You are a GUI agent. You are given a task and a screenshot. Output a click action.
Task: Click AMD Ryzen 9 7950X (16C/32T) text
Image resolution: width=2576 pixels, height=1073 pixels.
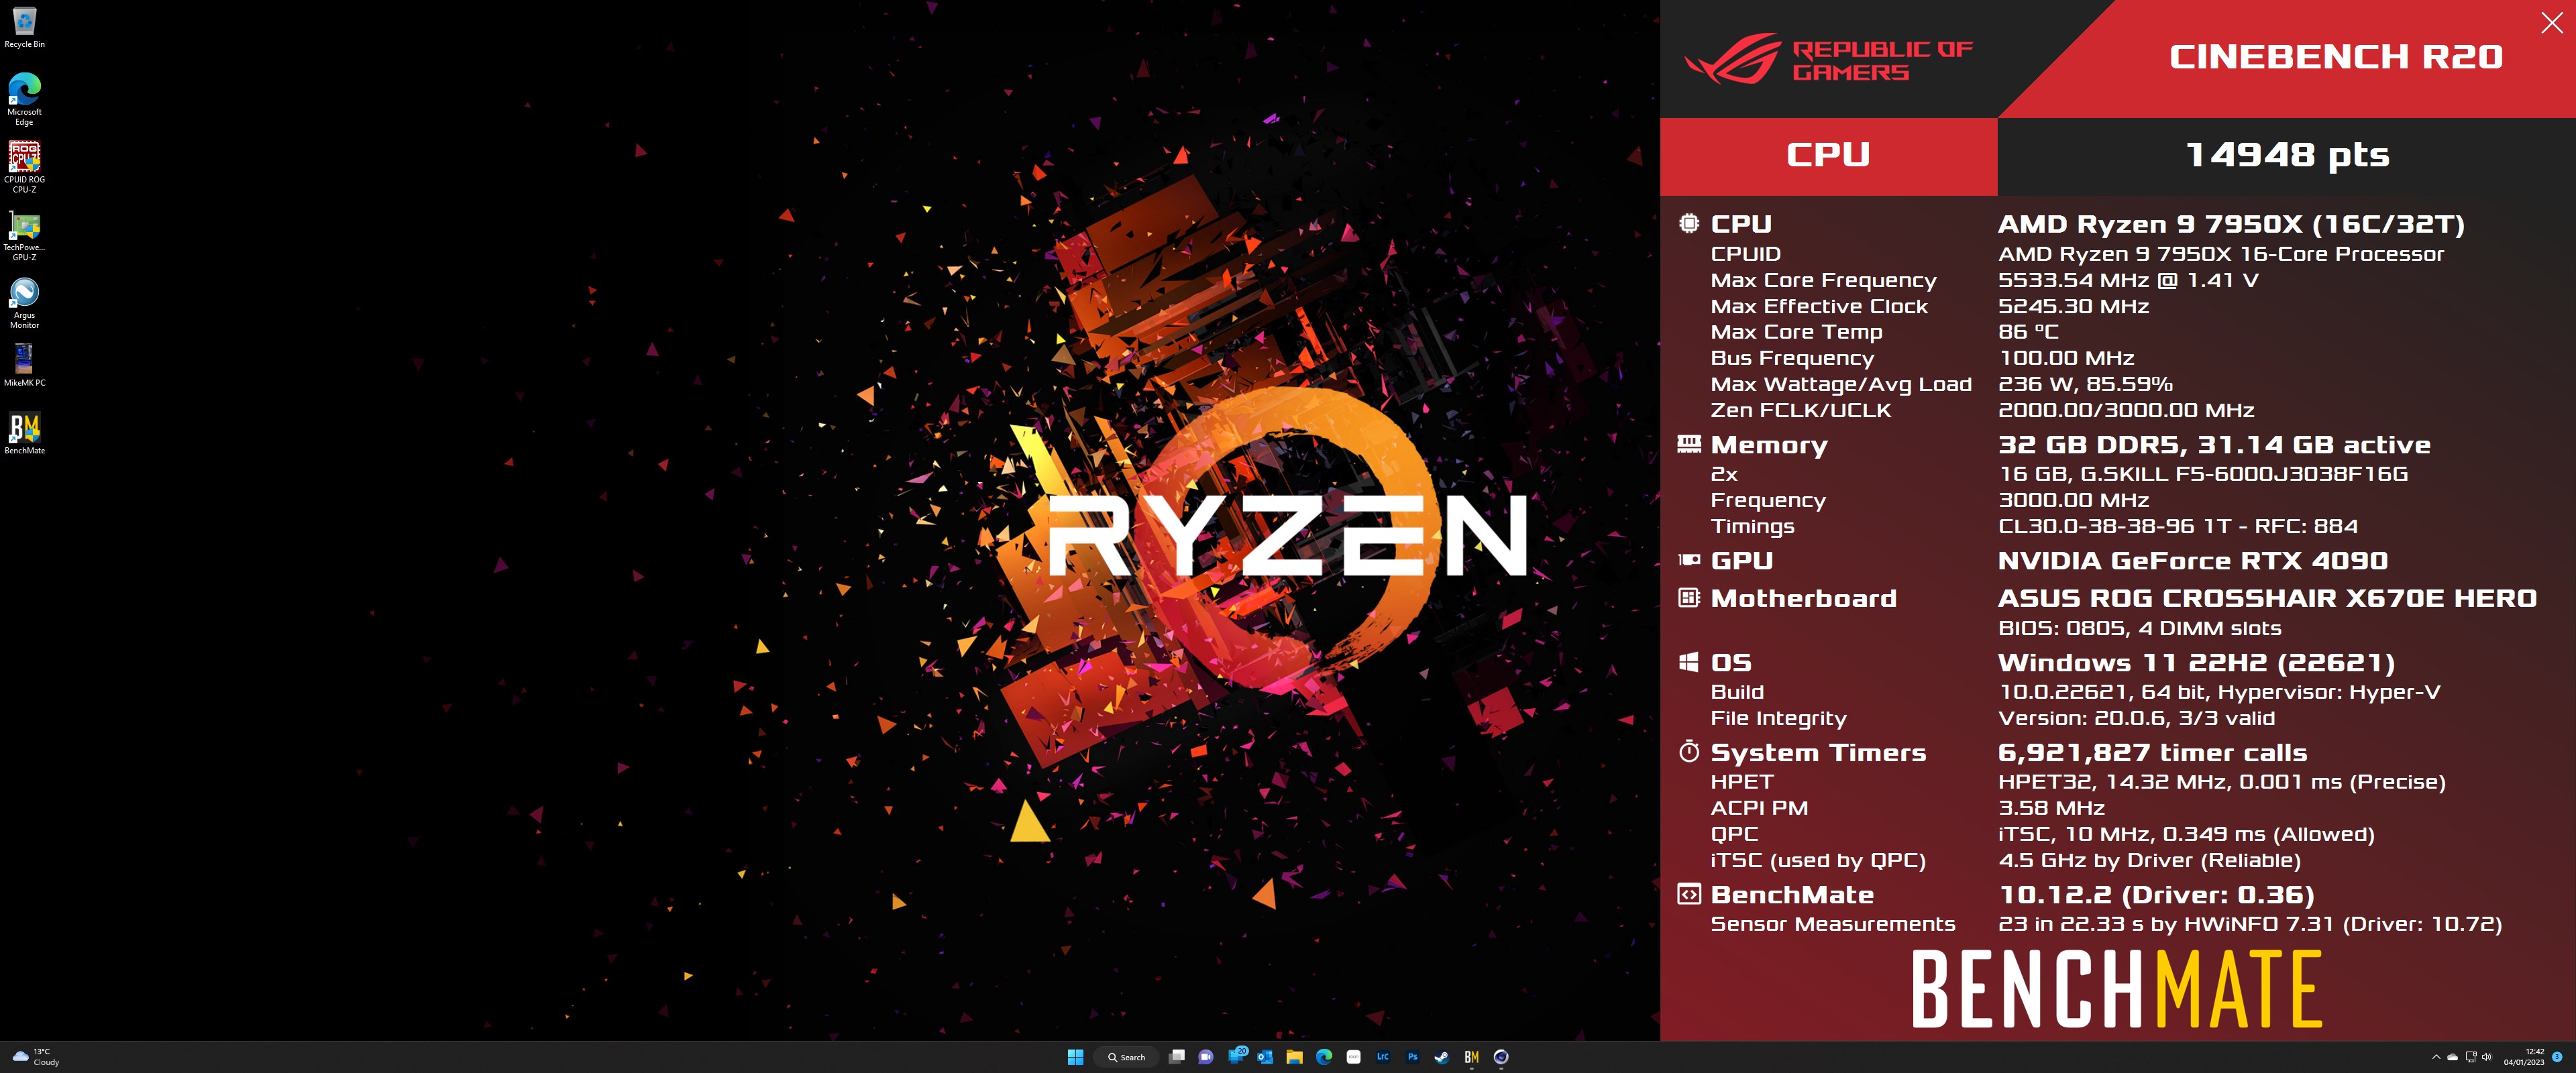pos(2231,224)
